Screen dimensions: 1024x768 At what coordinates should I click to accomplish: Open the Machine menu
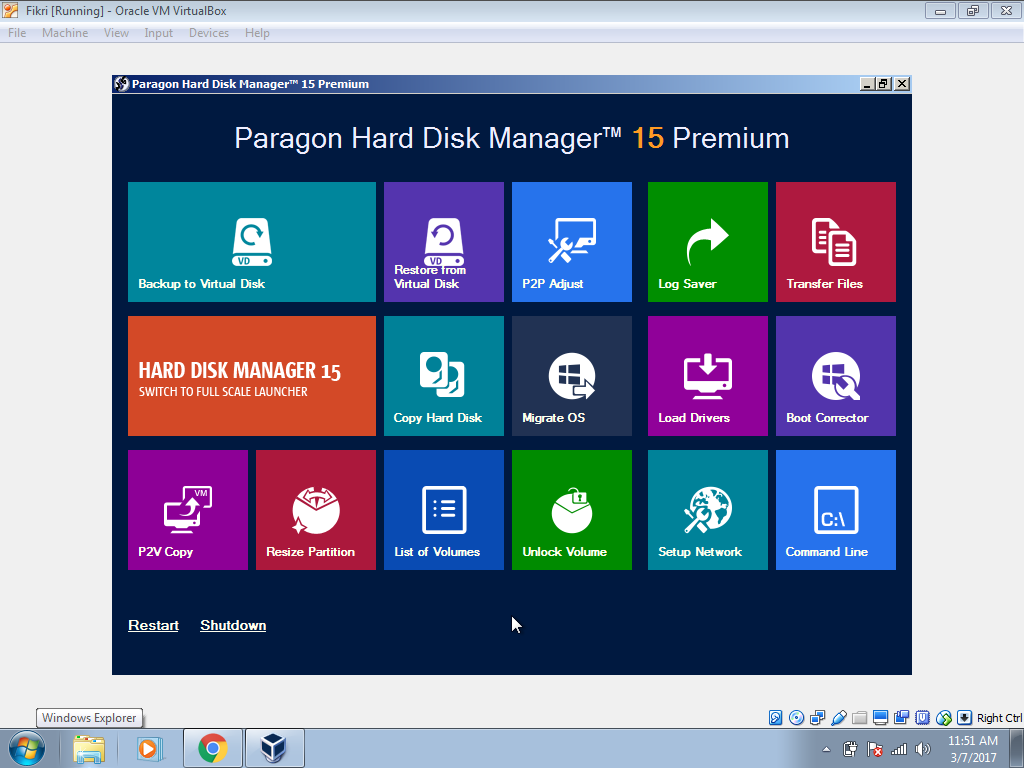pos(65,32)
